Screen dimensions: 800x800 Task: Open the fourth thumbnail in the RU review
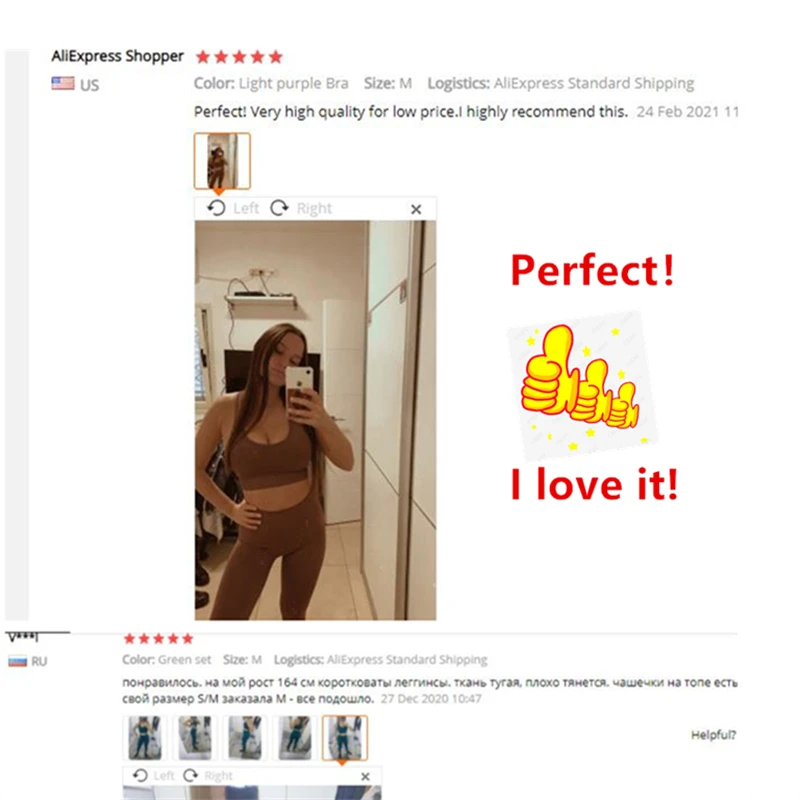click(295, 738)
